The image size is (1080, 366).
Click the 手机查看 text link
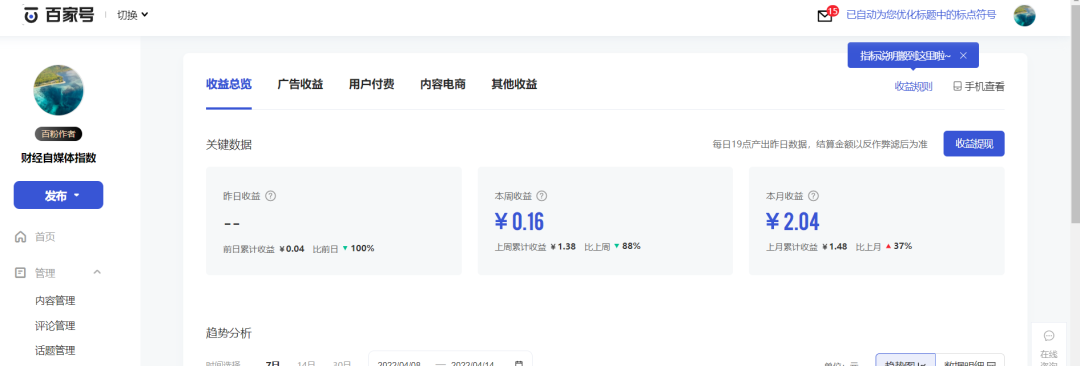point(984,86)
